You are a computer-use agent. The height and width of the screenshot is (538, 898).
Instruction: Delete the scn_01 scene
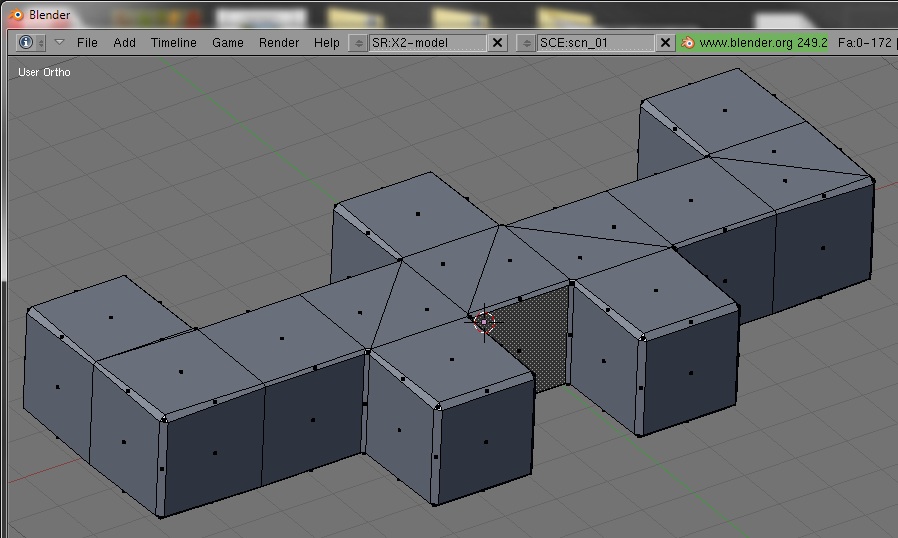click(x=665, y=43)
